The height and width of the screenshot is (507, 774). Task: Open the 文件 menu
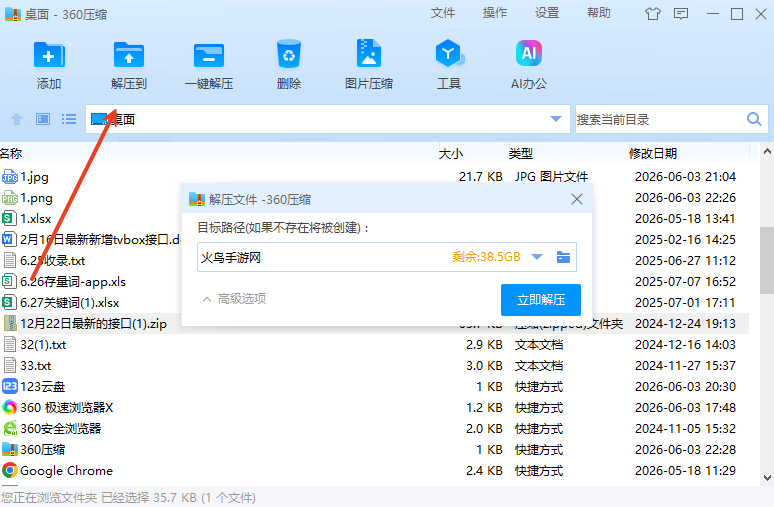[442, 13]
